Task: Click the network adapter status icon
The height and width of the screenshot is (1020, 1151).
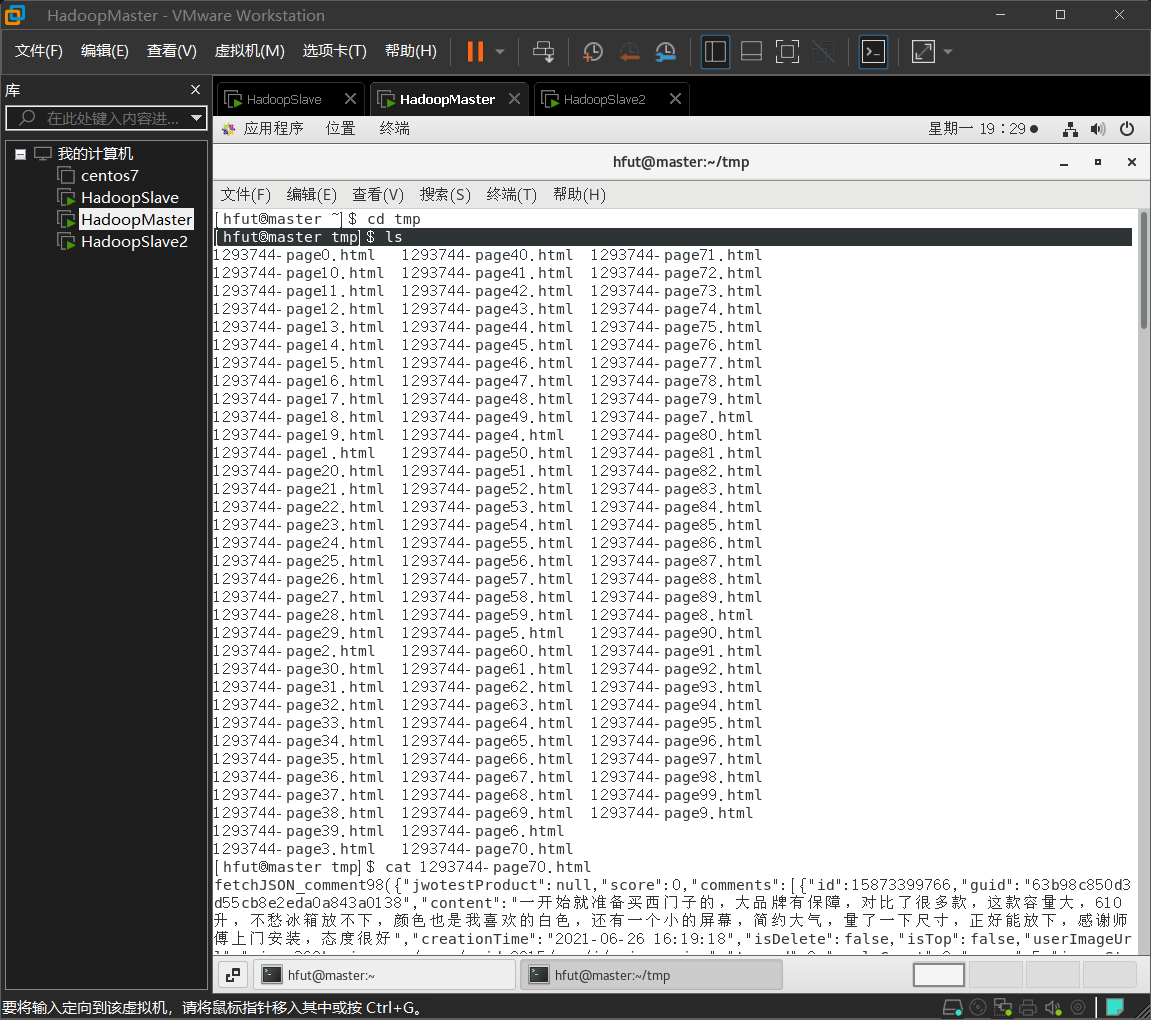Action: pyautogui.click(x=1003, y=1008)
